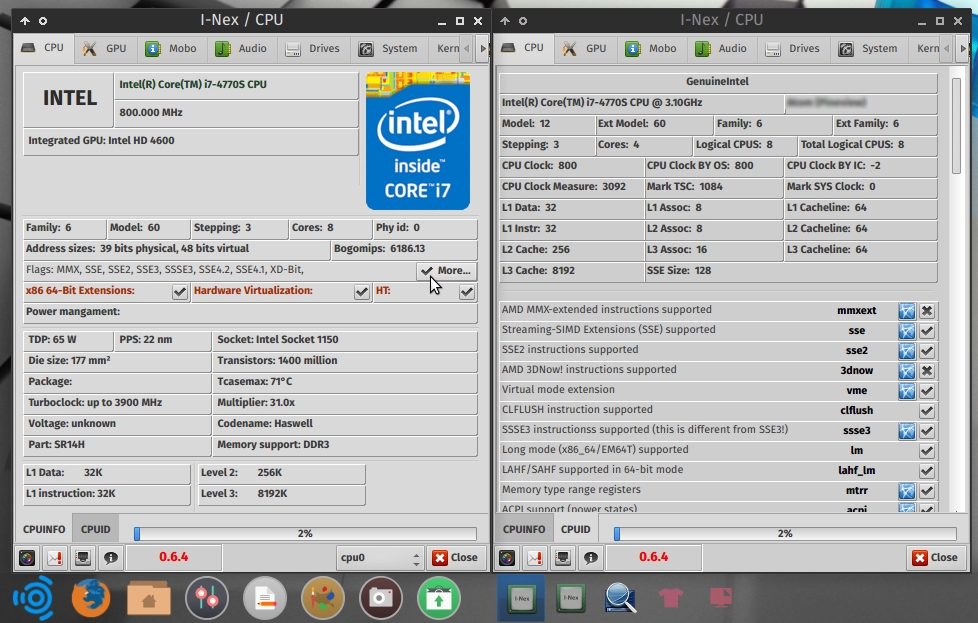Toggle the lahf_lm support checkbox
Screen dimensions: 978x623
point(927,470)
